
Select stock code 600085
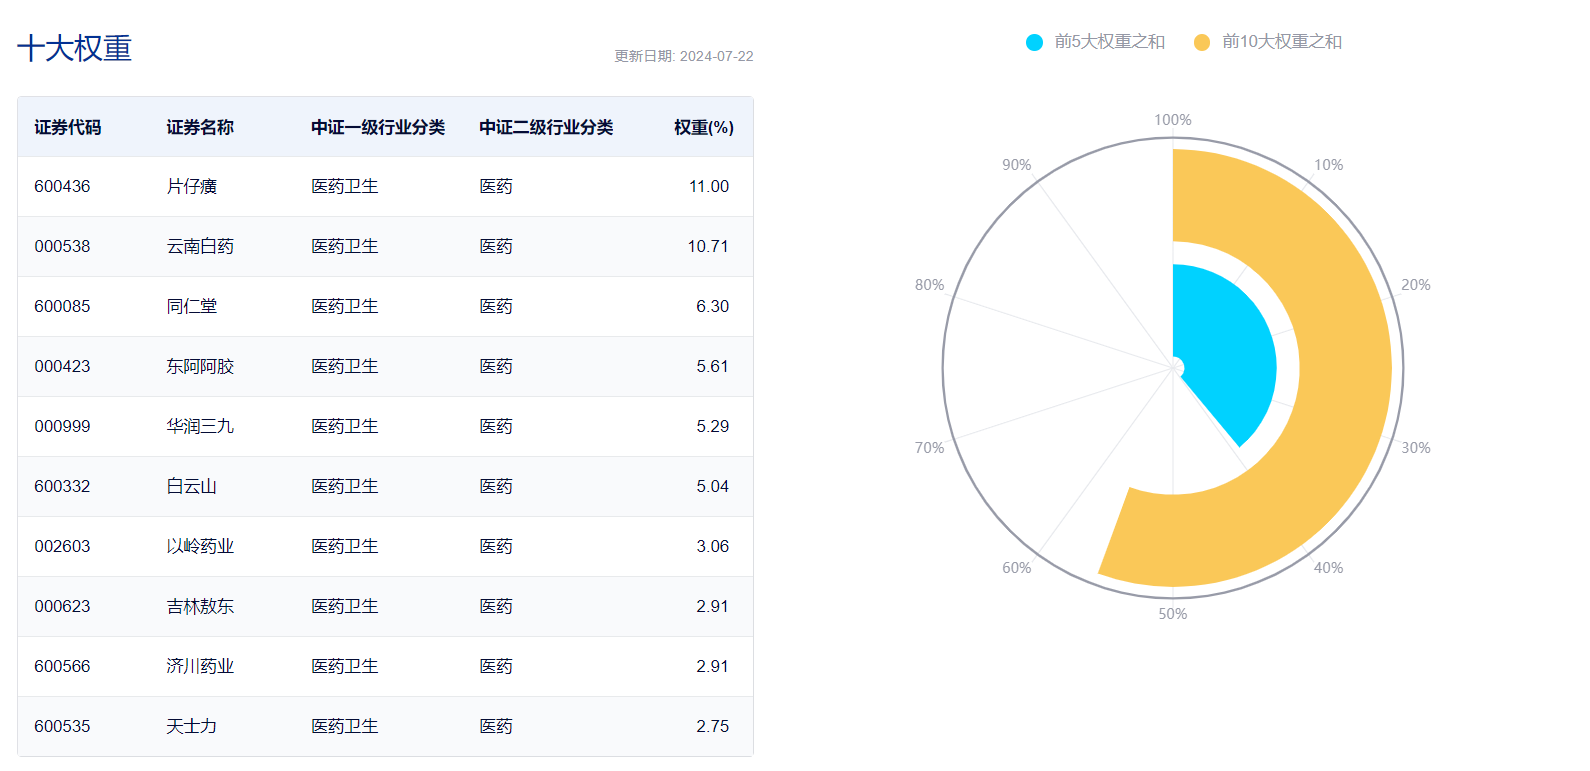[x=62, y=306]
